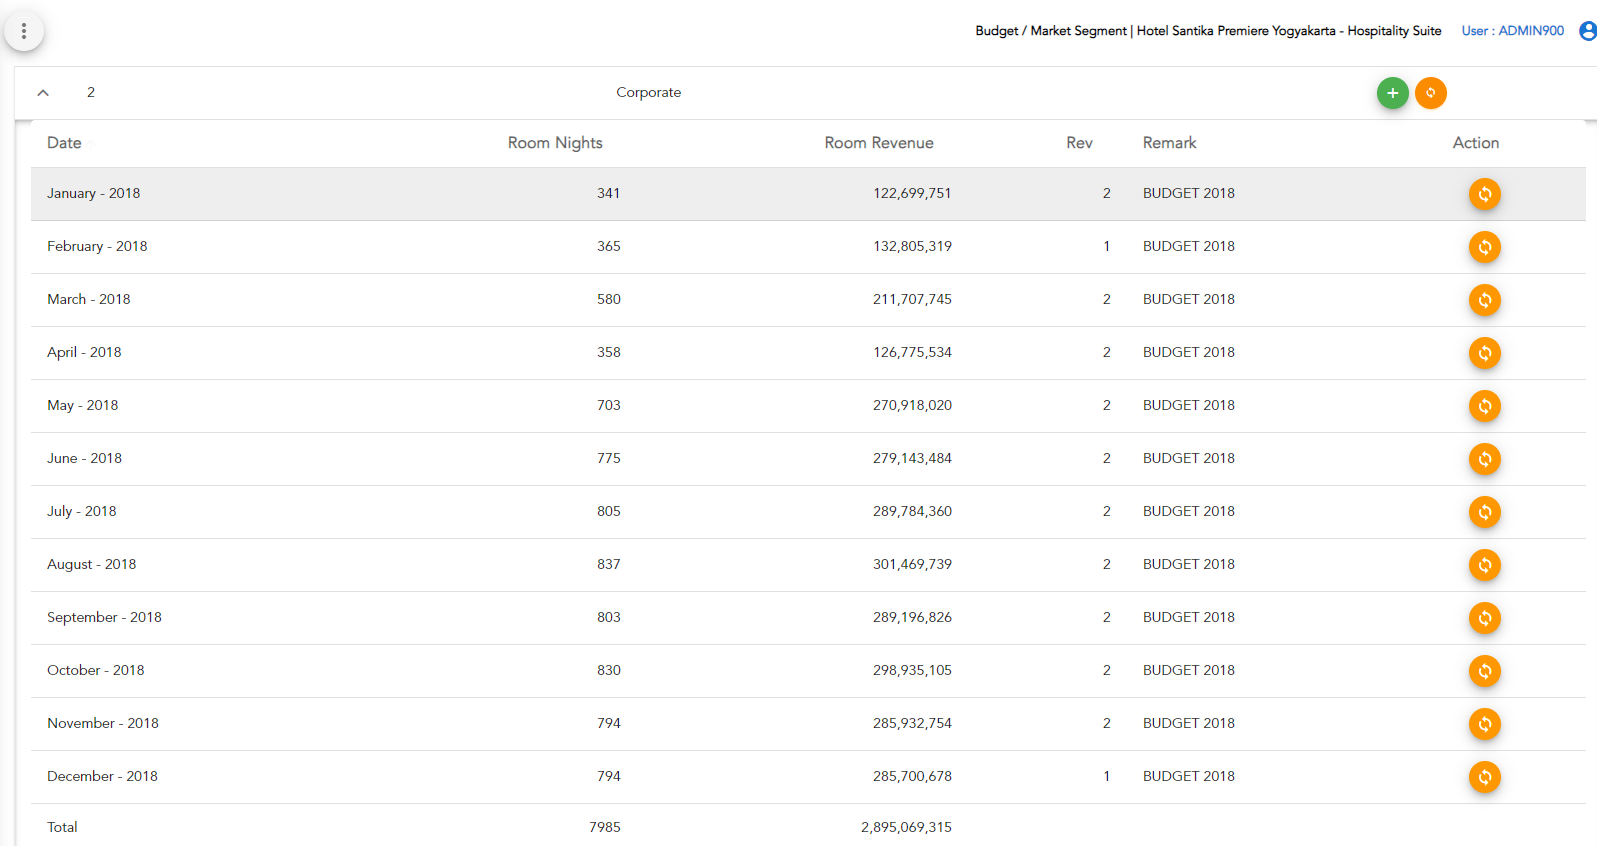Click the August - 2018 row action icon
The width and height of the screenshot is (1597, 846).
(1484, 565)
